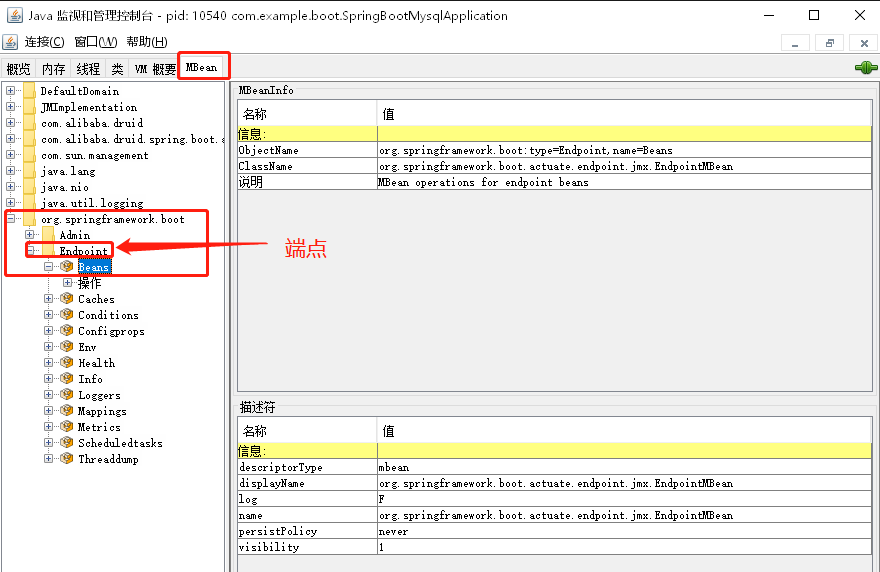The height and width of the screenshot is (572, 880).
Task: Open the 帮助(H) menu
Action: [146, 42]
